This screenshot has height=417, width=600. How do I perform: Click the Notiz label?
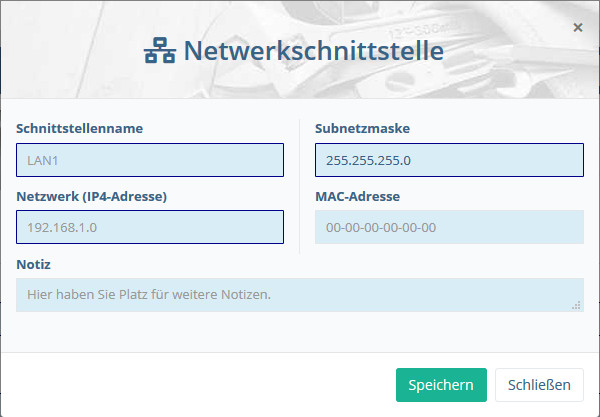coord(33,264)
